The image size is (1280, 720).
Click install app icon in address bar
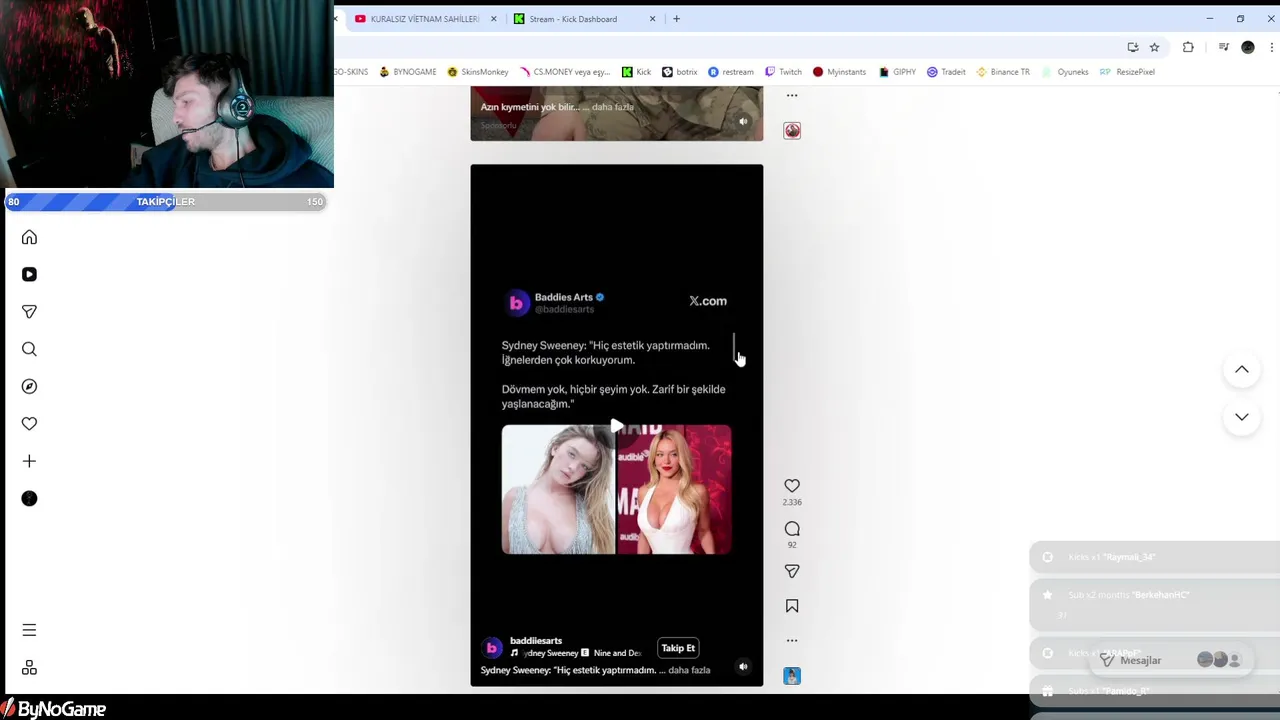pyautogui.click(x=1132, y=47)
